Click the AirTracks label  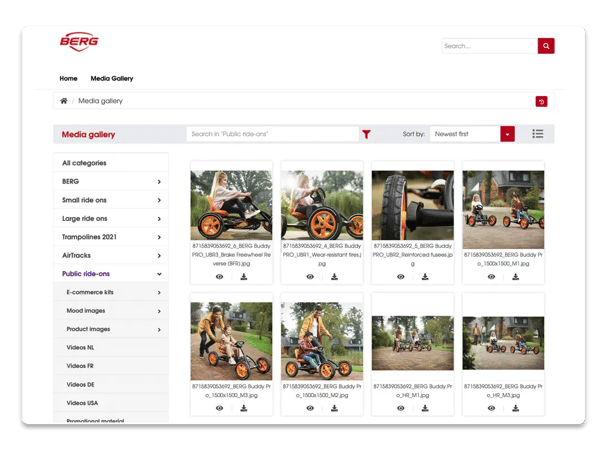pyautogui.click(x=76, y=255)
